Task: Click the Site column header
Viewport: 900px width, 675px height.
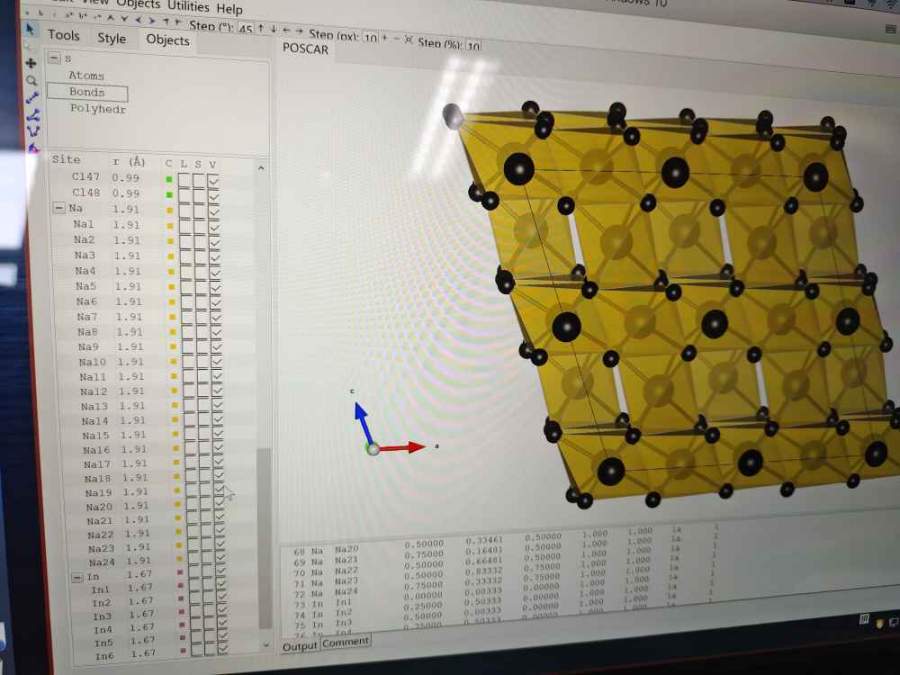Action: (66, 160)
